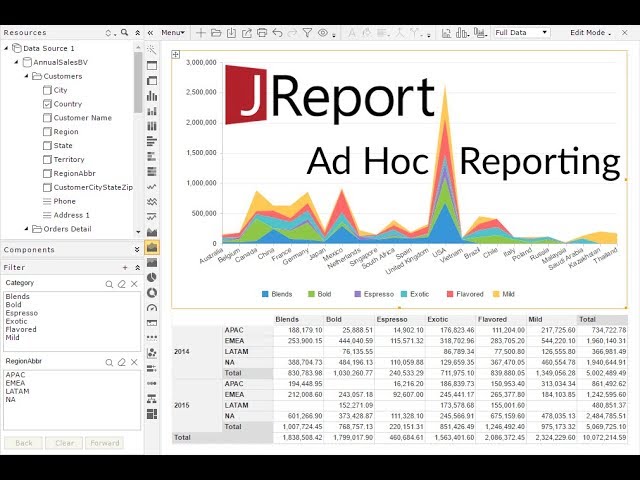The image size is (640, 480).
Task: Search the Resources panel
Action: (124, 32)
